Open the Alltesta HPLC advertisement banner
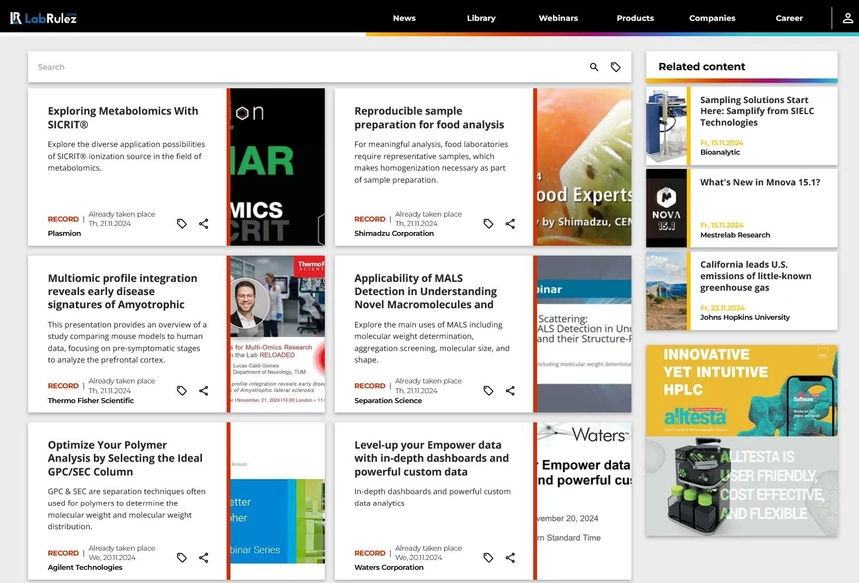This screenshot has width=859, height=583. 741,440
